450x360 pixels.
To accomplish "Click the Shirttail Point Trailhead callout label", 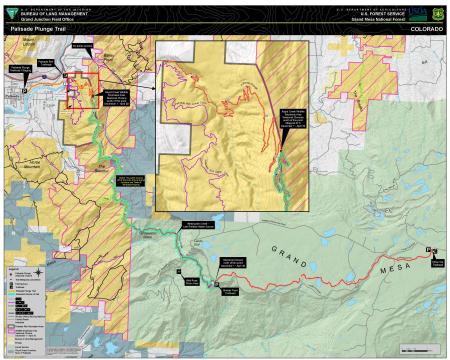I will tap(229, 292).
